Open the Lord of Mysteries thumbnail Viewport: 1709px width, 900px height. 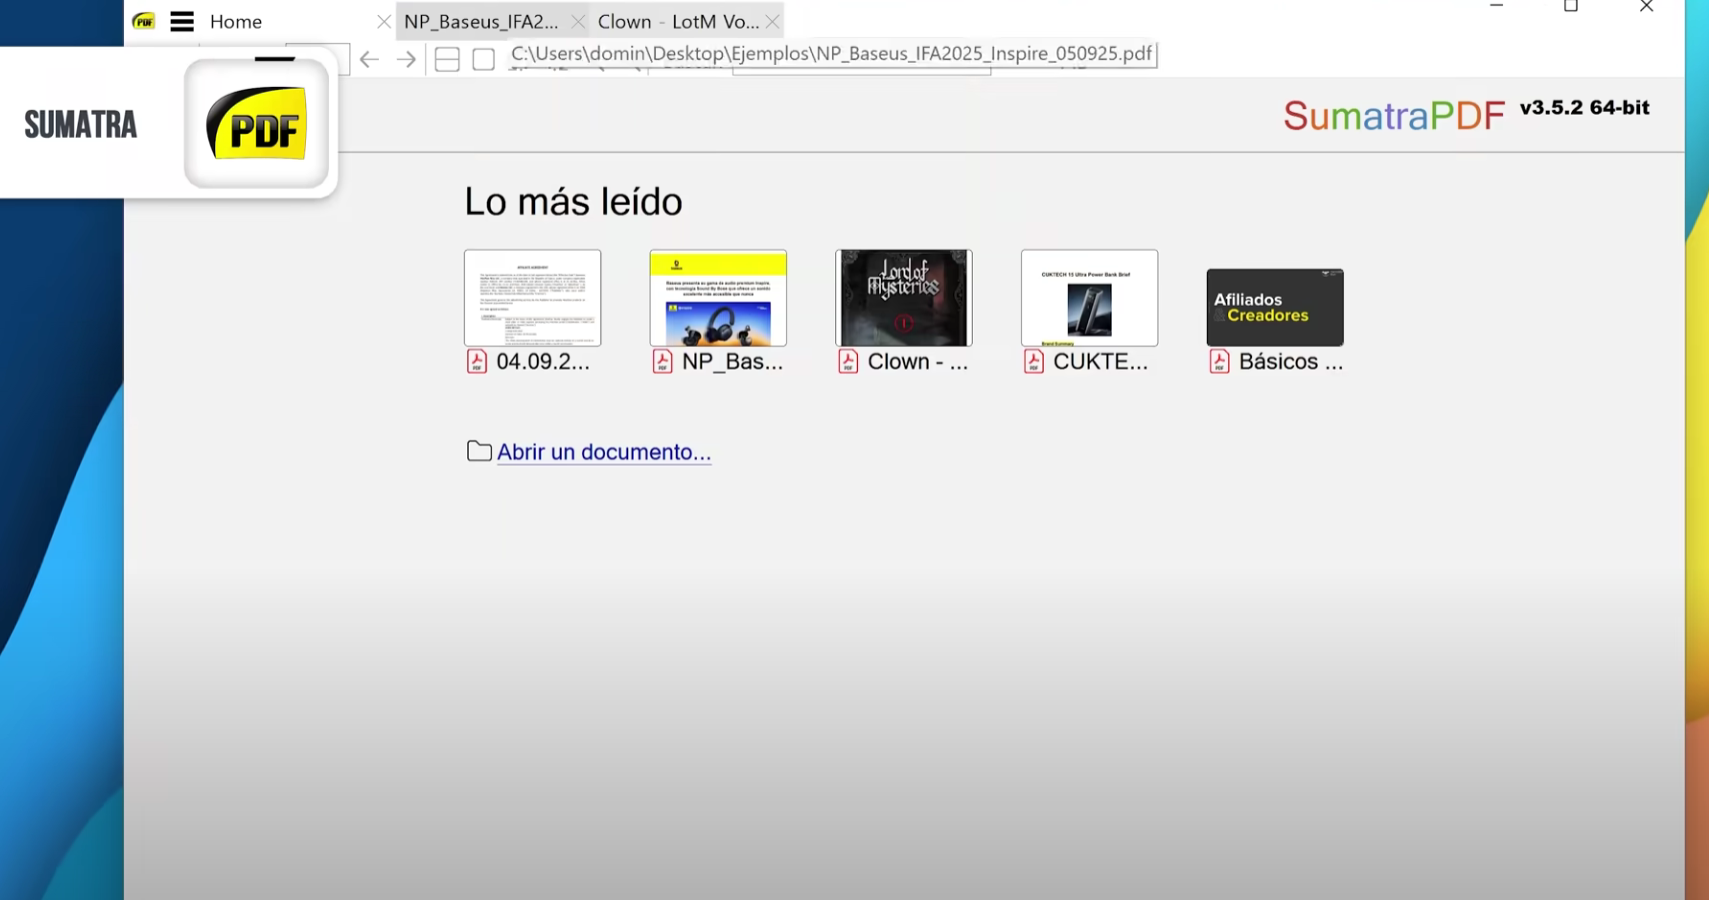[903, 298]
